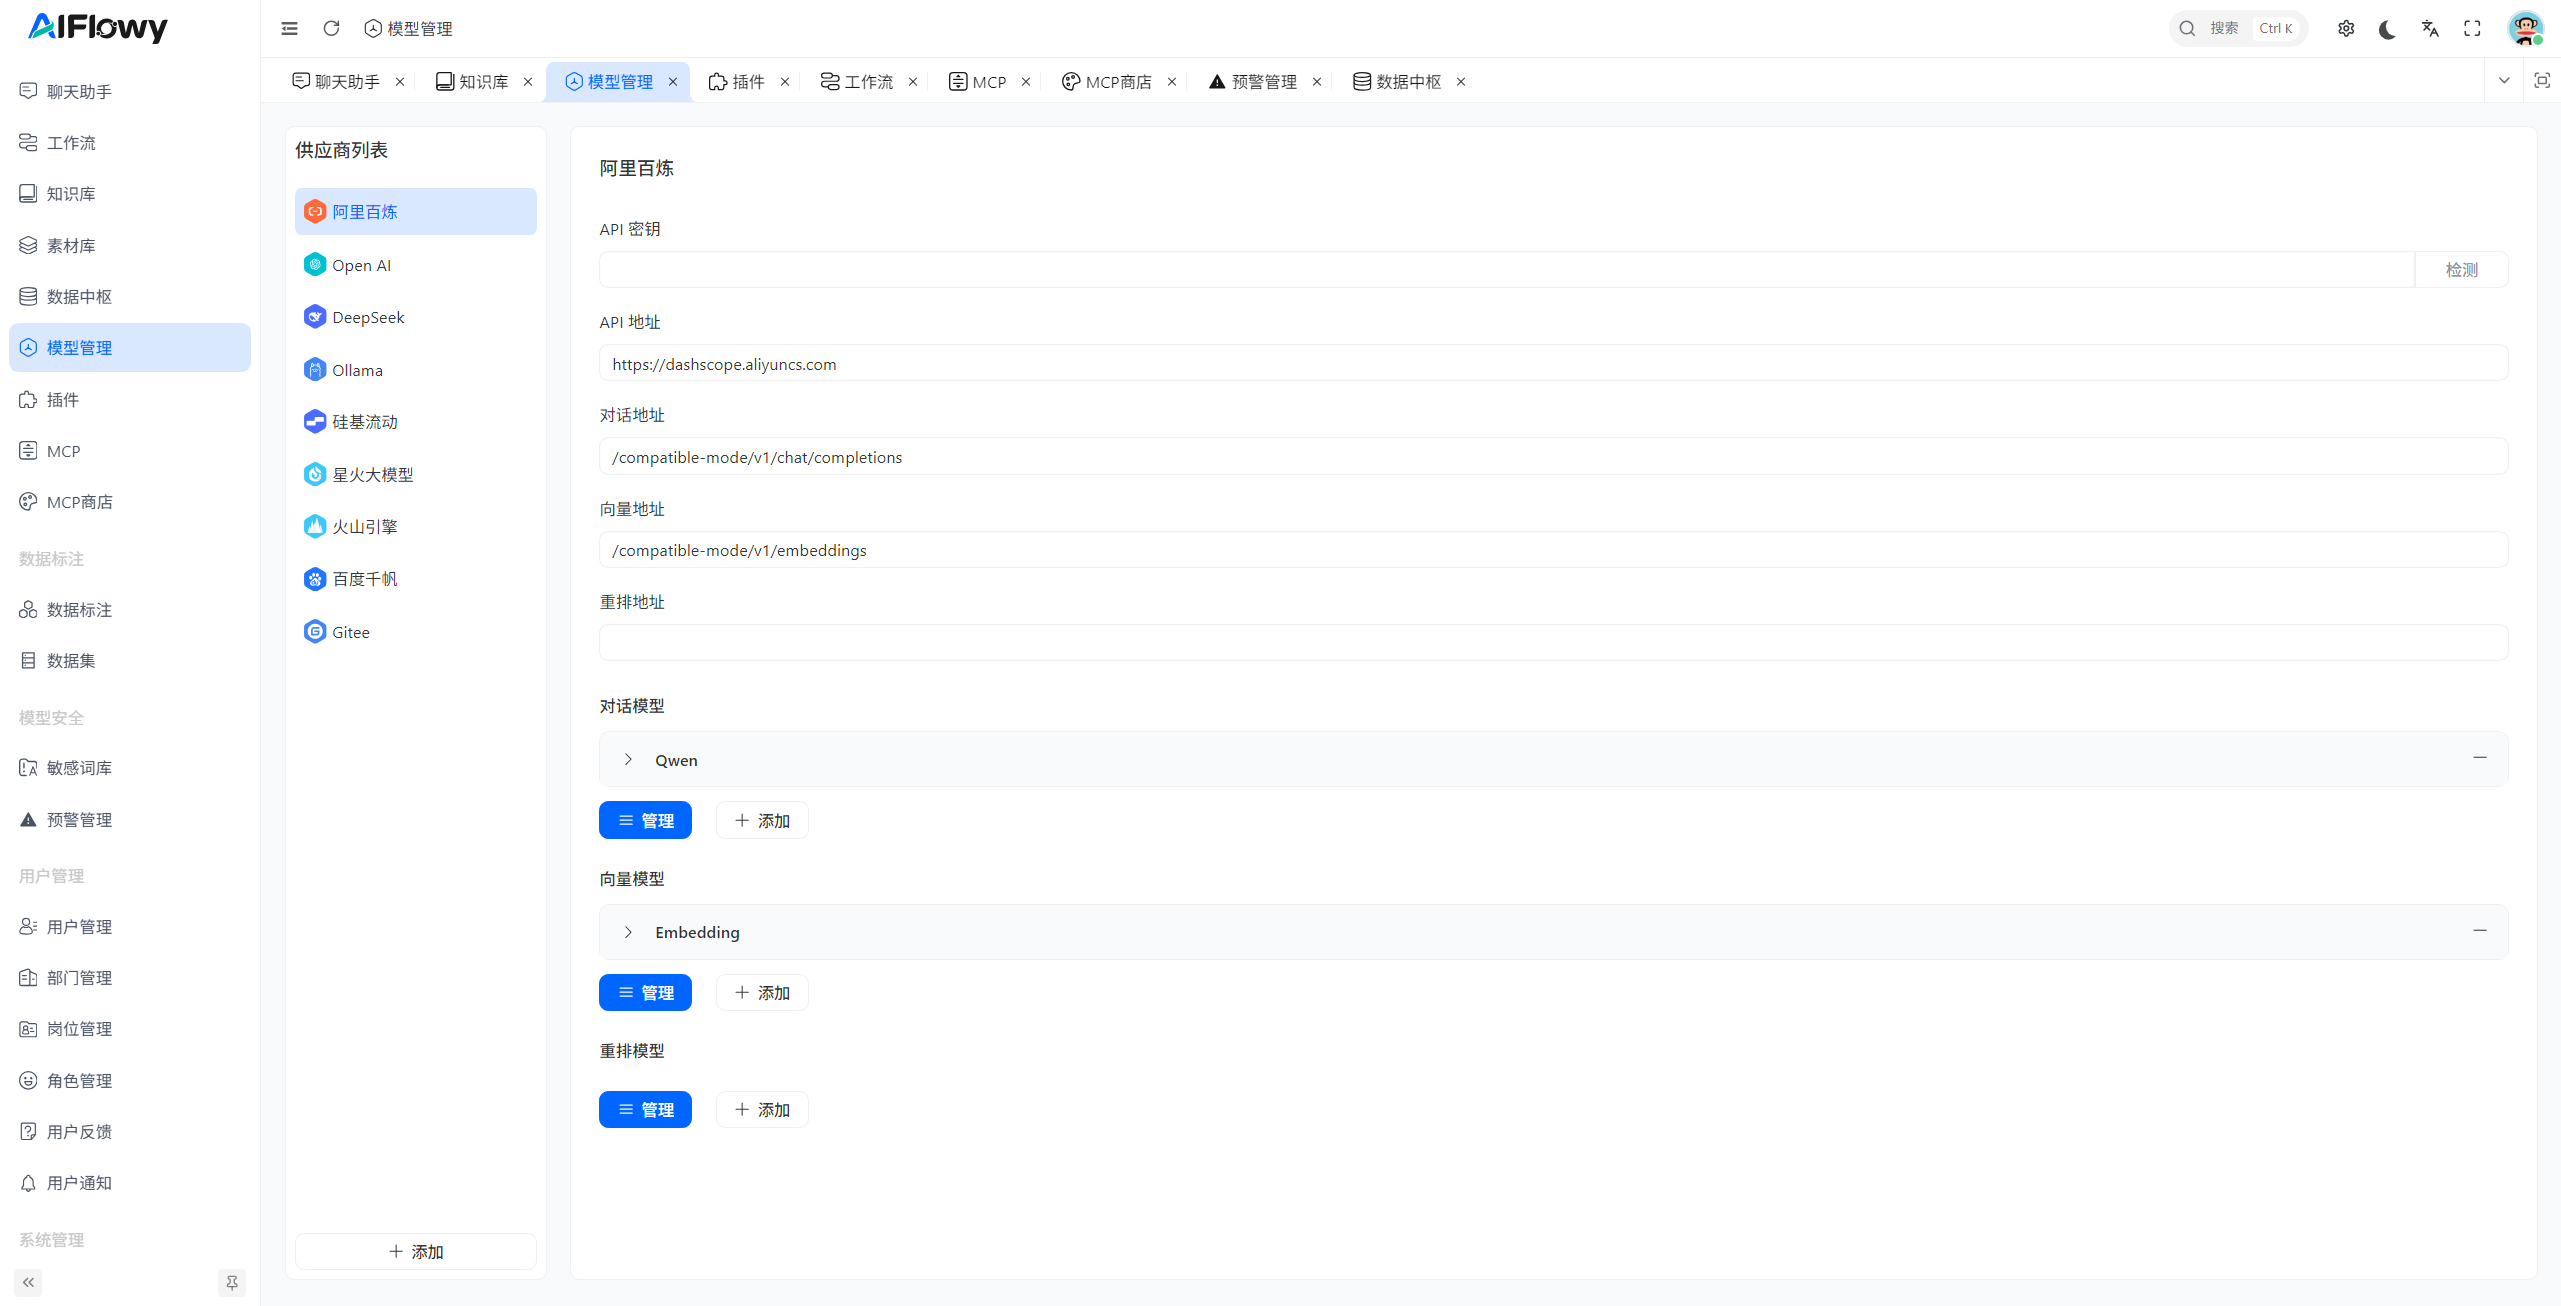The width and height of the screenshot is (2561, 1306).
Task: Click the 检测 button beside API key
Action: [x=2461, y=270]
